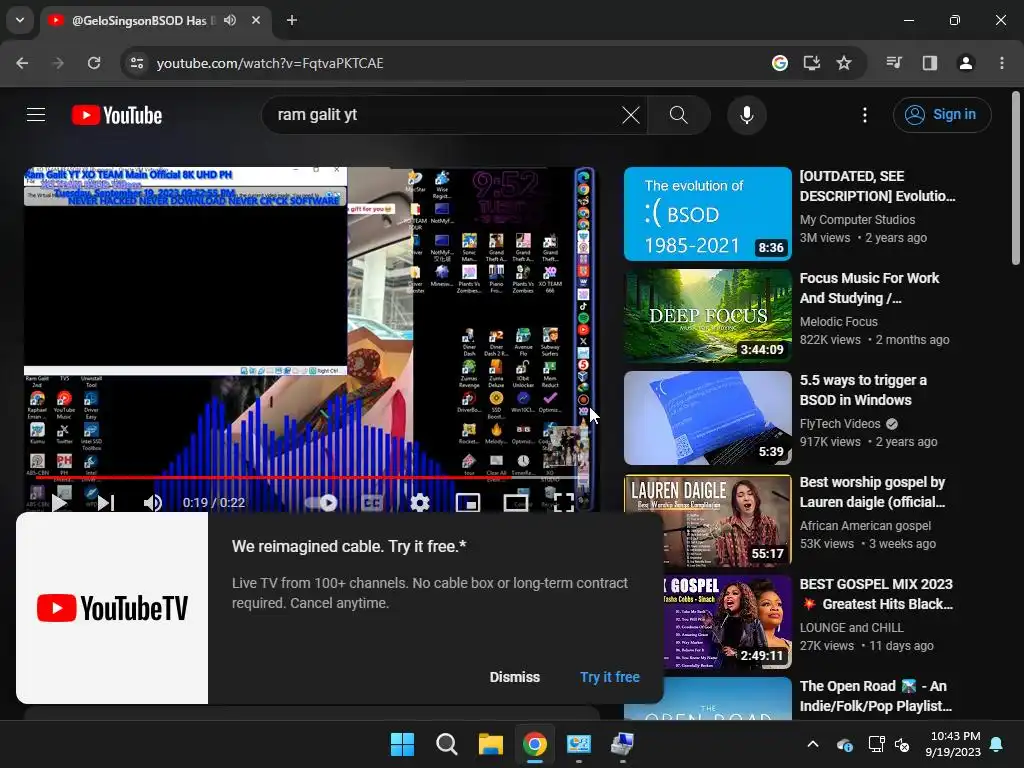Toggle autoplay switch in the player

pos(322,502)
